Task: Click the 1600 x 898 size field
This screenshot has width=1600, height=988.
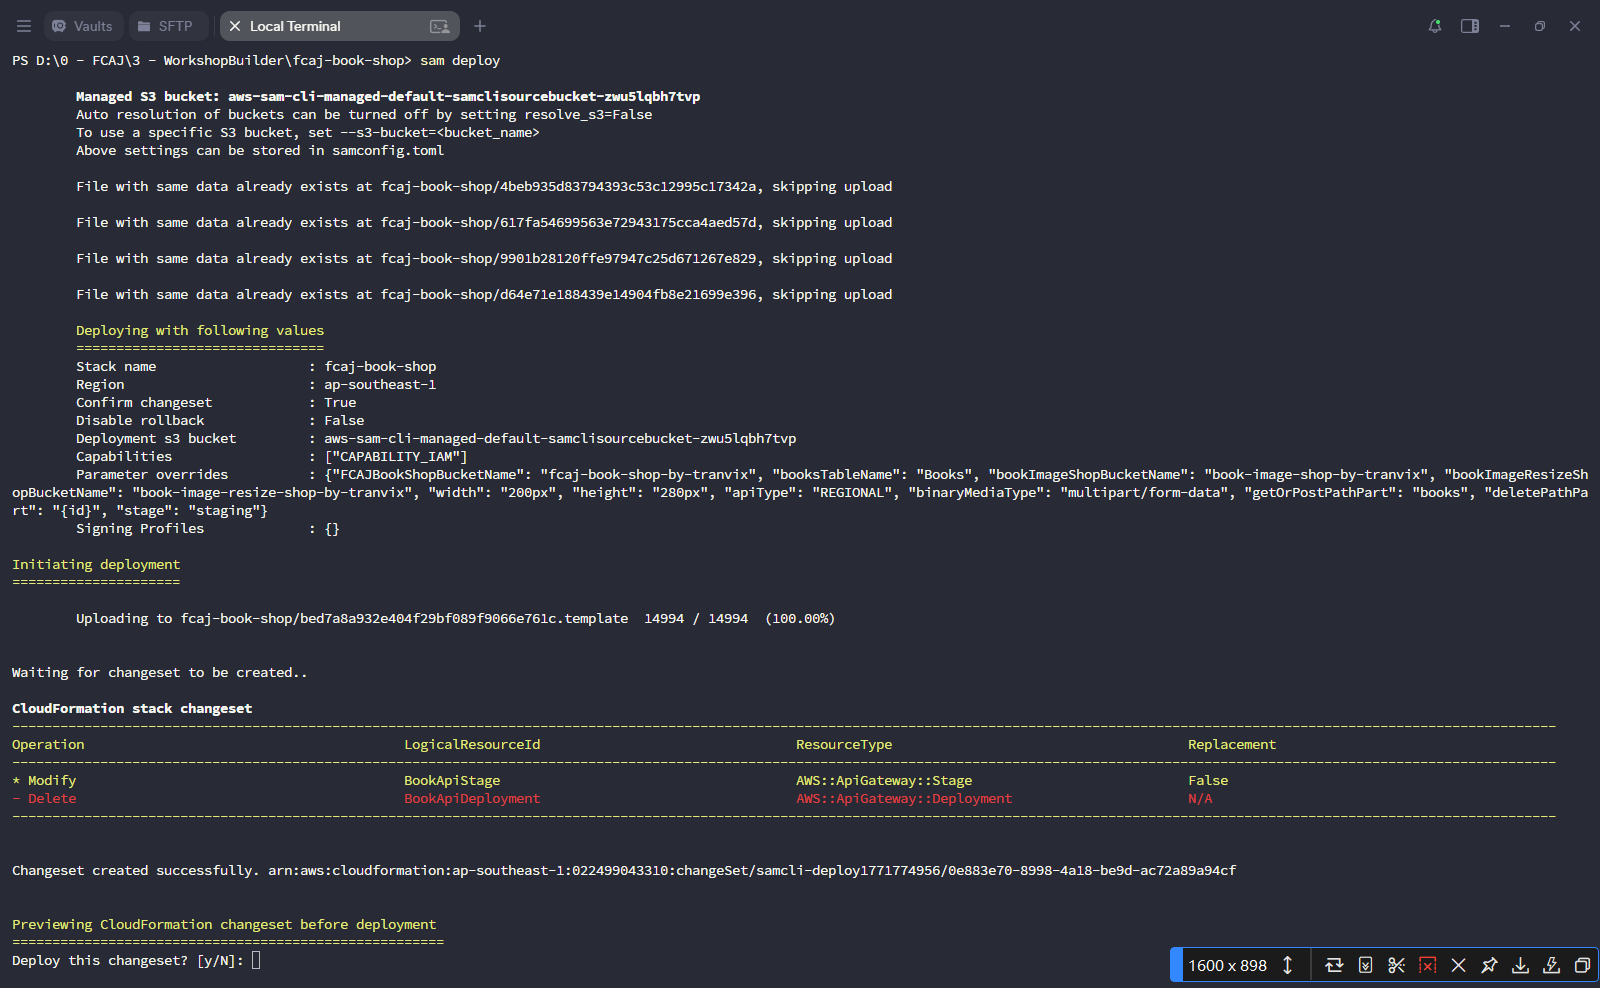Action: [1227, 965]
